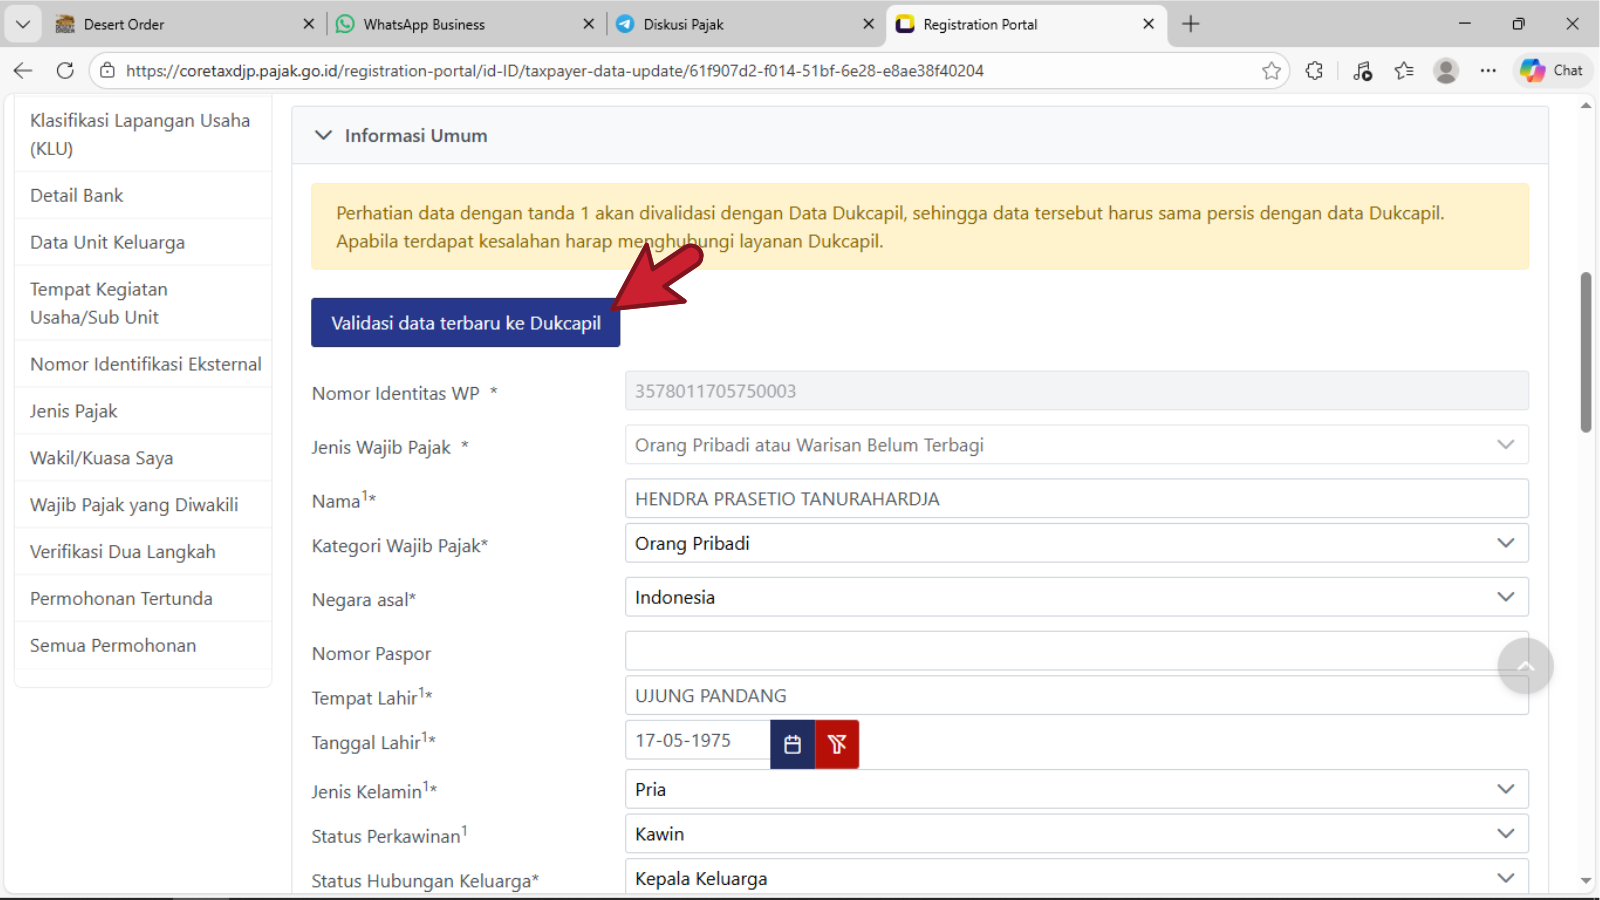Reload the page with refresh icon
1600x900 pixels.
65,71
